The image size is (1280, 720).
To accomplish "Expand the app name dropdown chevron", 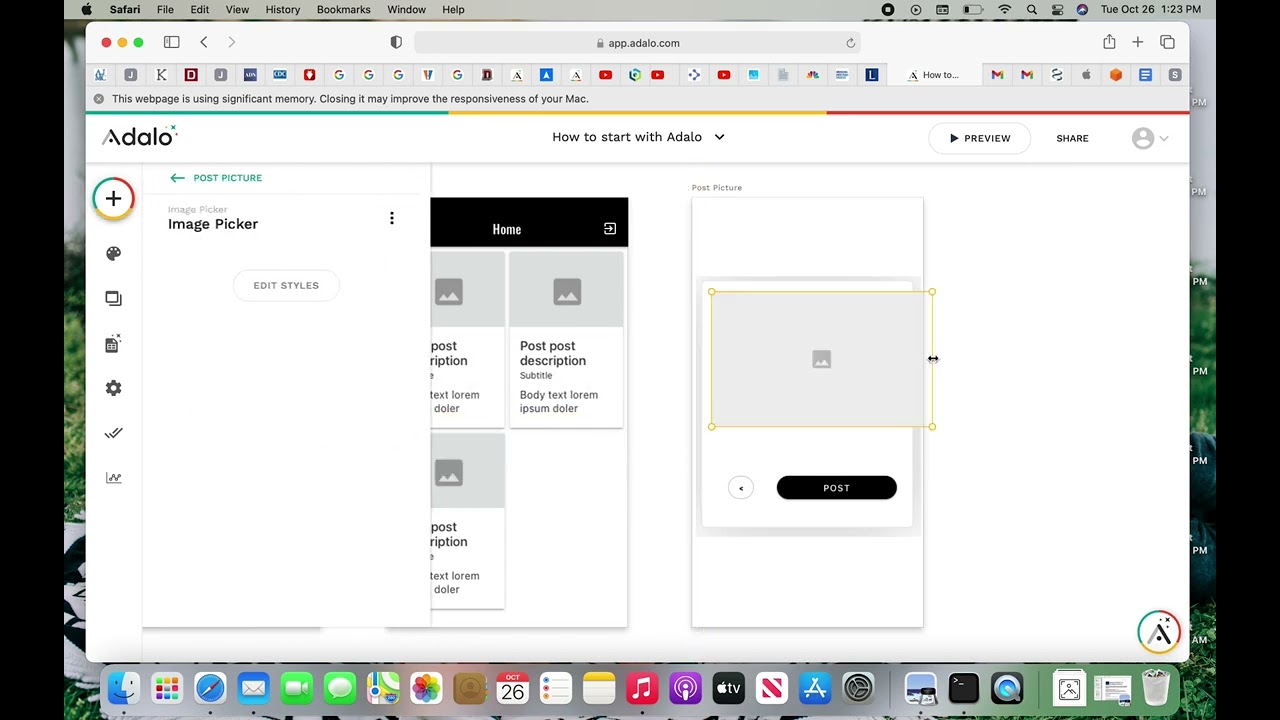I will point(719,137).
